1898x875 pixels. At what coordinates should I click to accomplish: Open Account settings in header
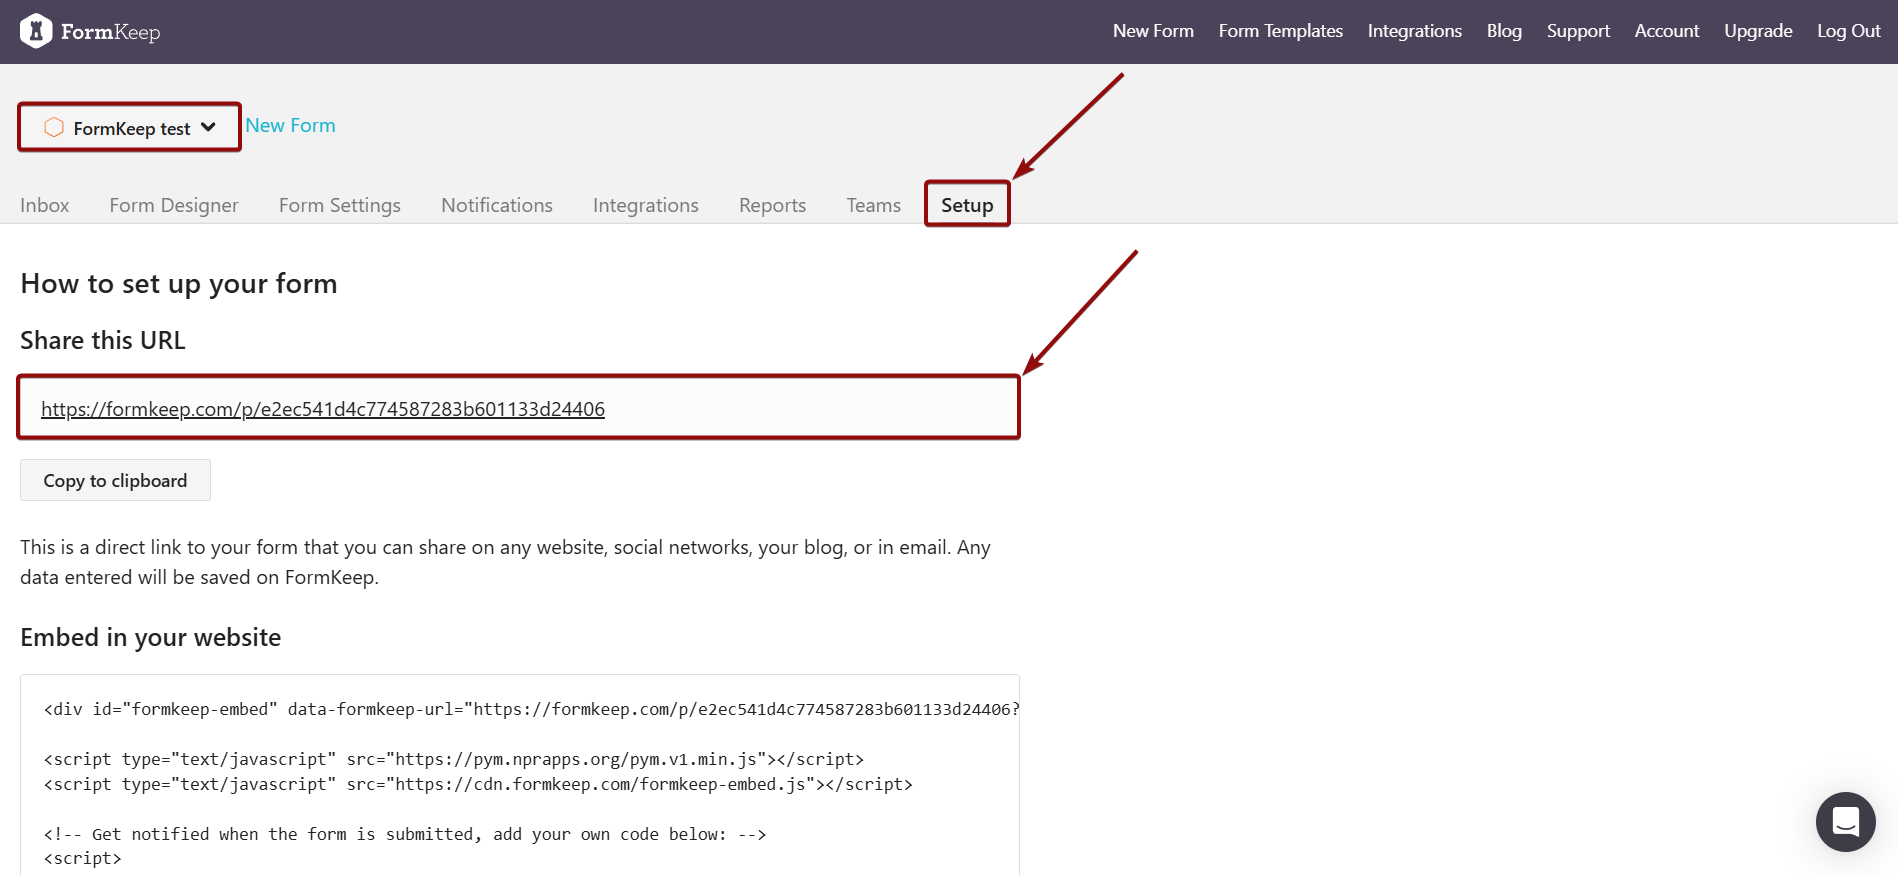click(x=1666, y=31)
